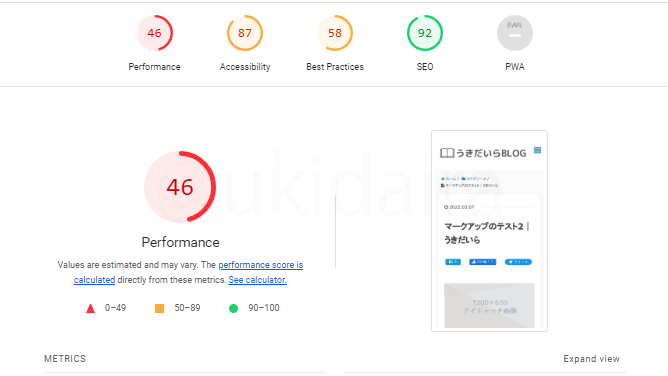
Task: Click the green circle 90–100 legend icon
Action: click(x=233, y=308)
